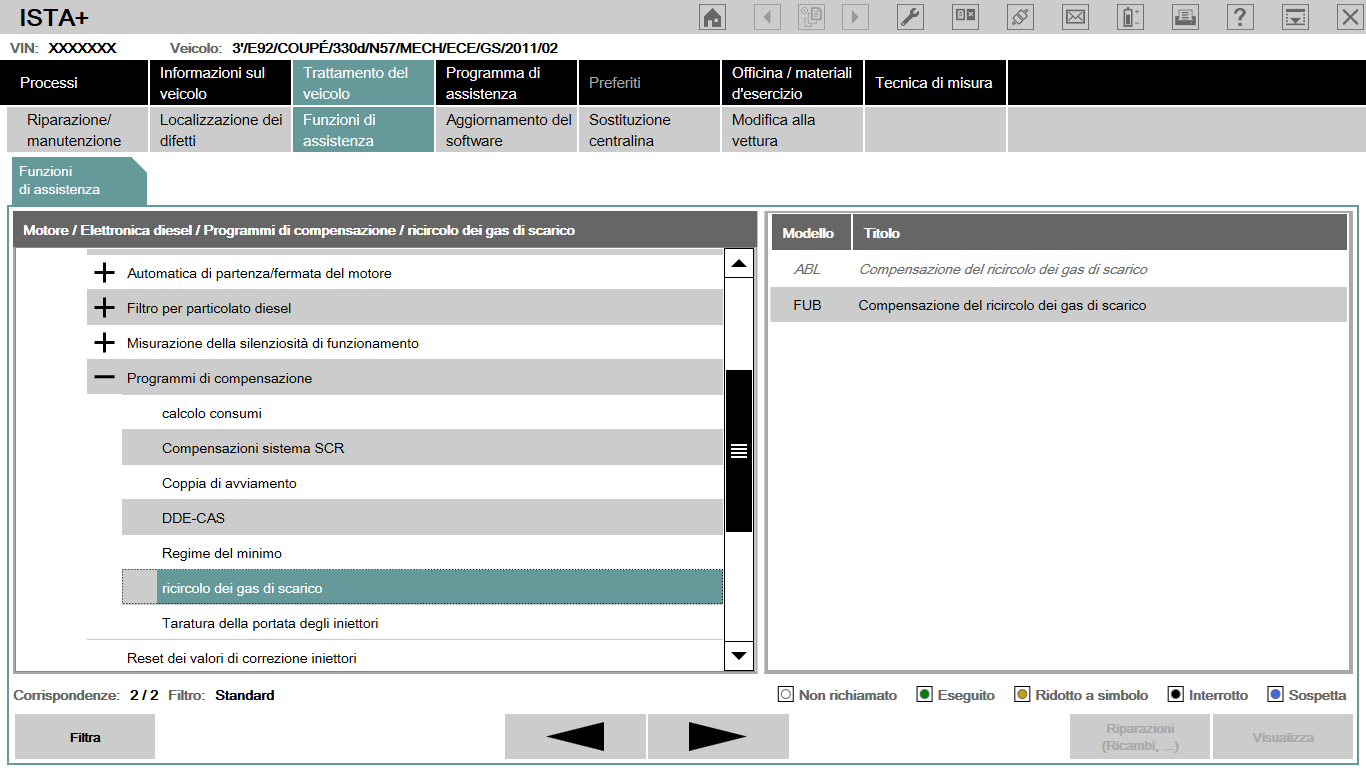The width and height of the screenshot is (1366, 768).
Task: Click the tree scrollbar down arrow
Action: click(739, 656)
